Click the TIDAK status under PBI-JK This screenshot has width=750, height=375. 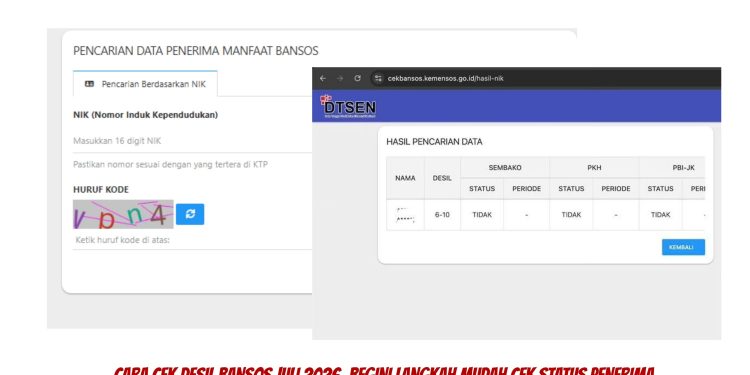(x=661, y=215)
